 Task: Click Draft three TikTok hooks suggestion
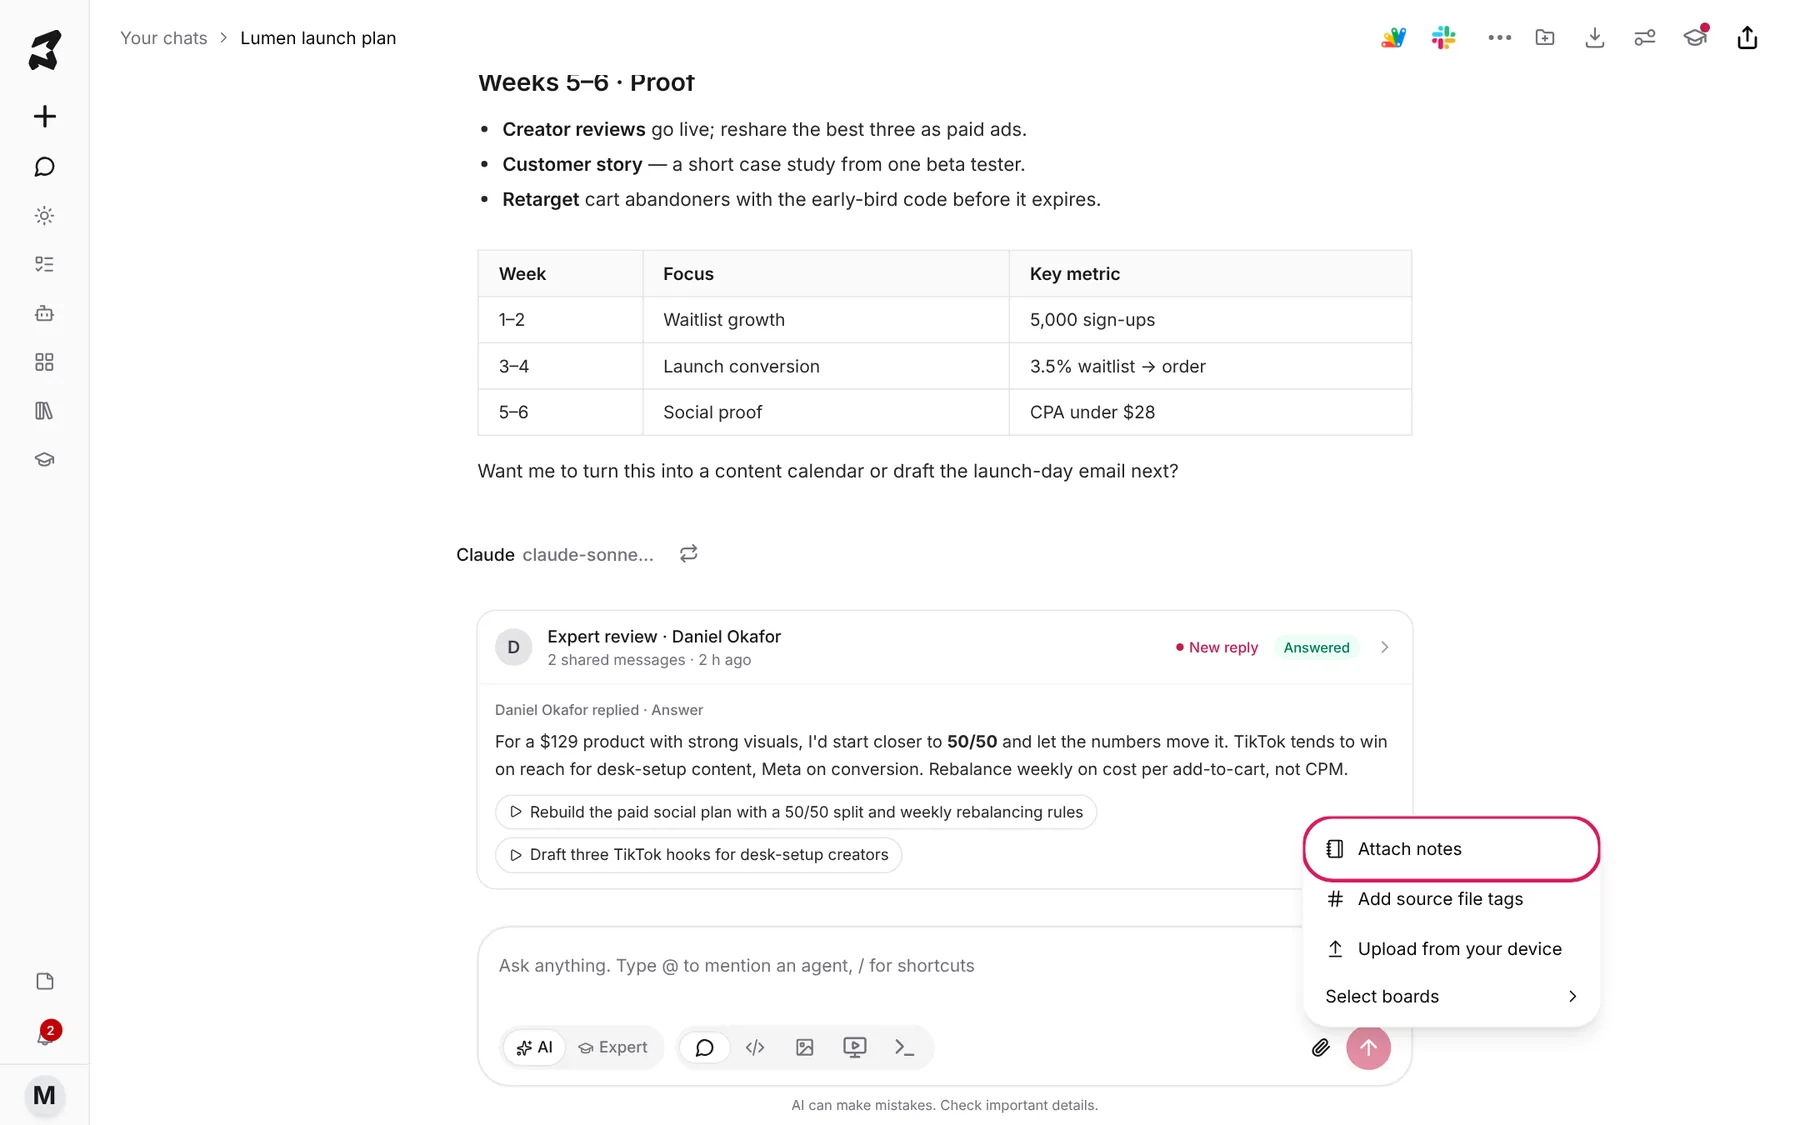pyautogui.click(x=699, y=855)
